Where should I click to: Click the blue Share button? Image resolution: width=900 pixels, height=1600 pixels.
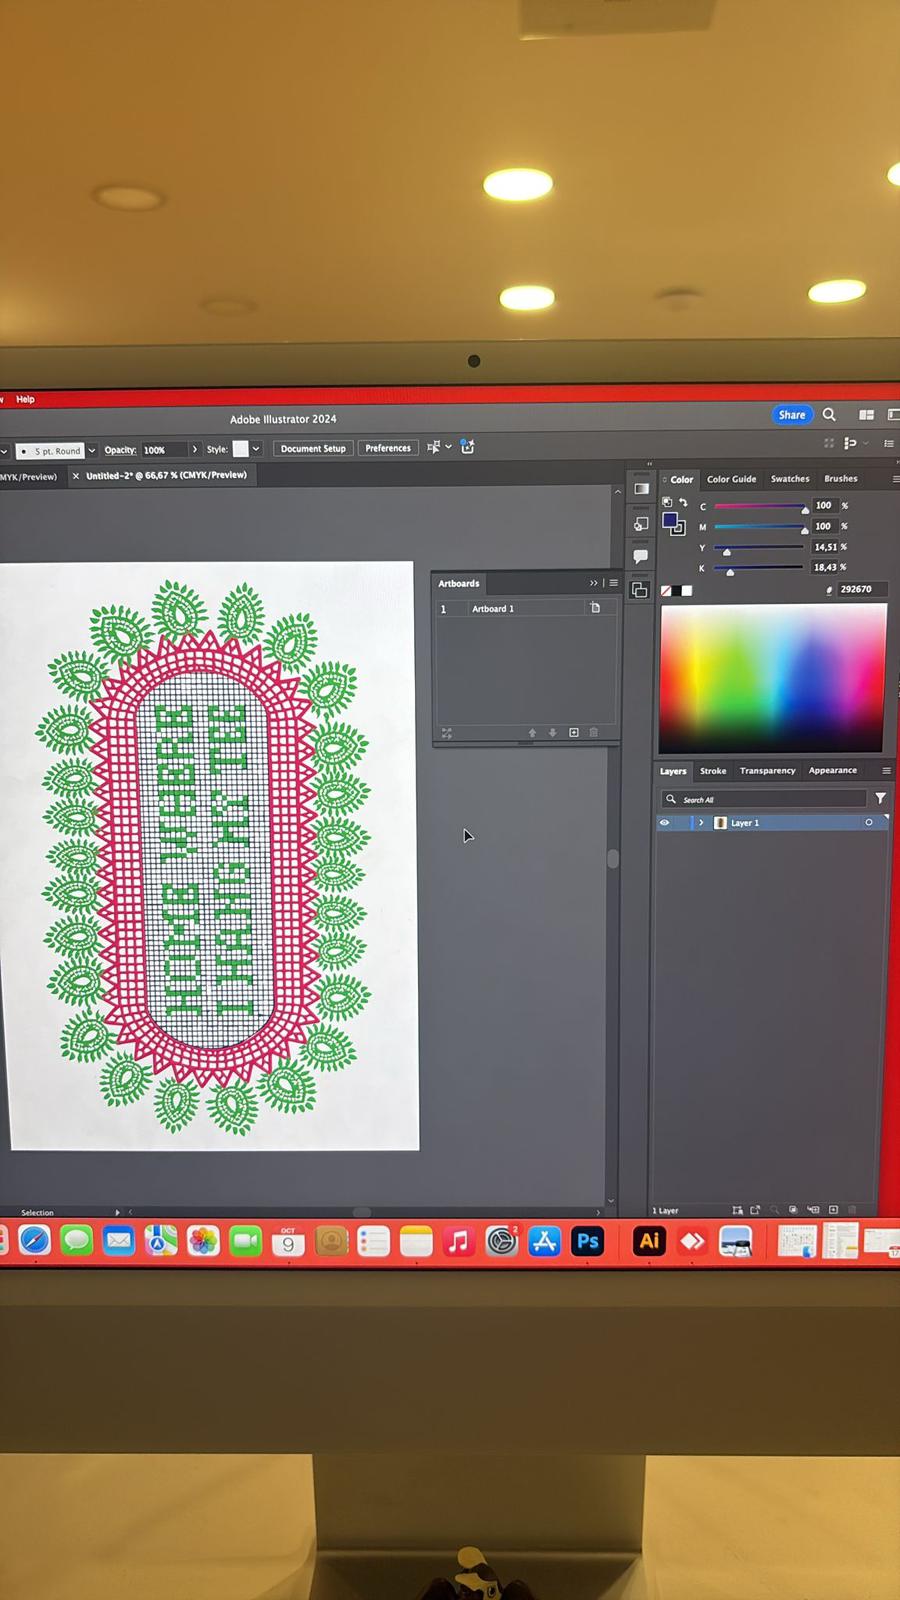[792, 415]
